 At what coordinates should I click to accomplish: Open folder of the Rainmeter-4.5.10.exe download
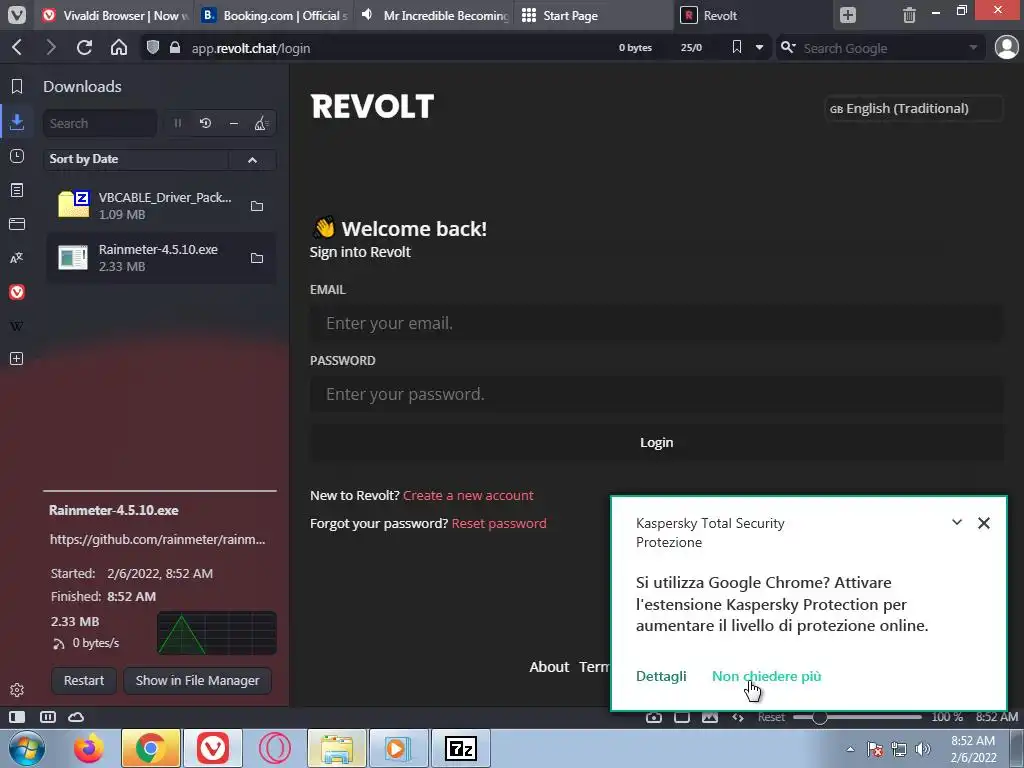pos(257,259)
